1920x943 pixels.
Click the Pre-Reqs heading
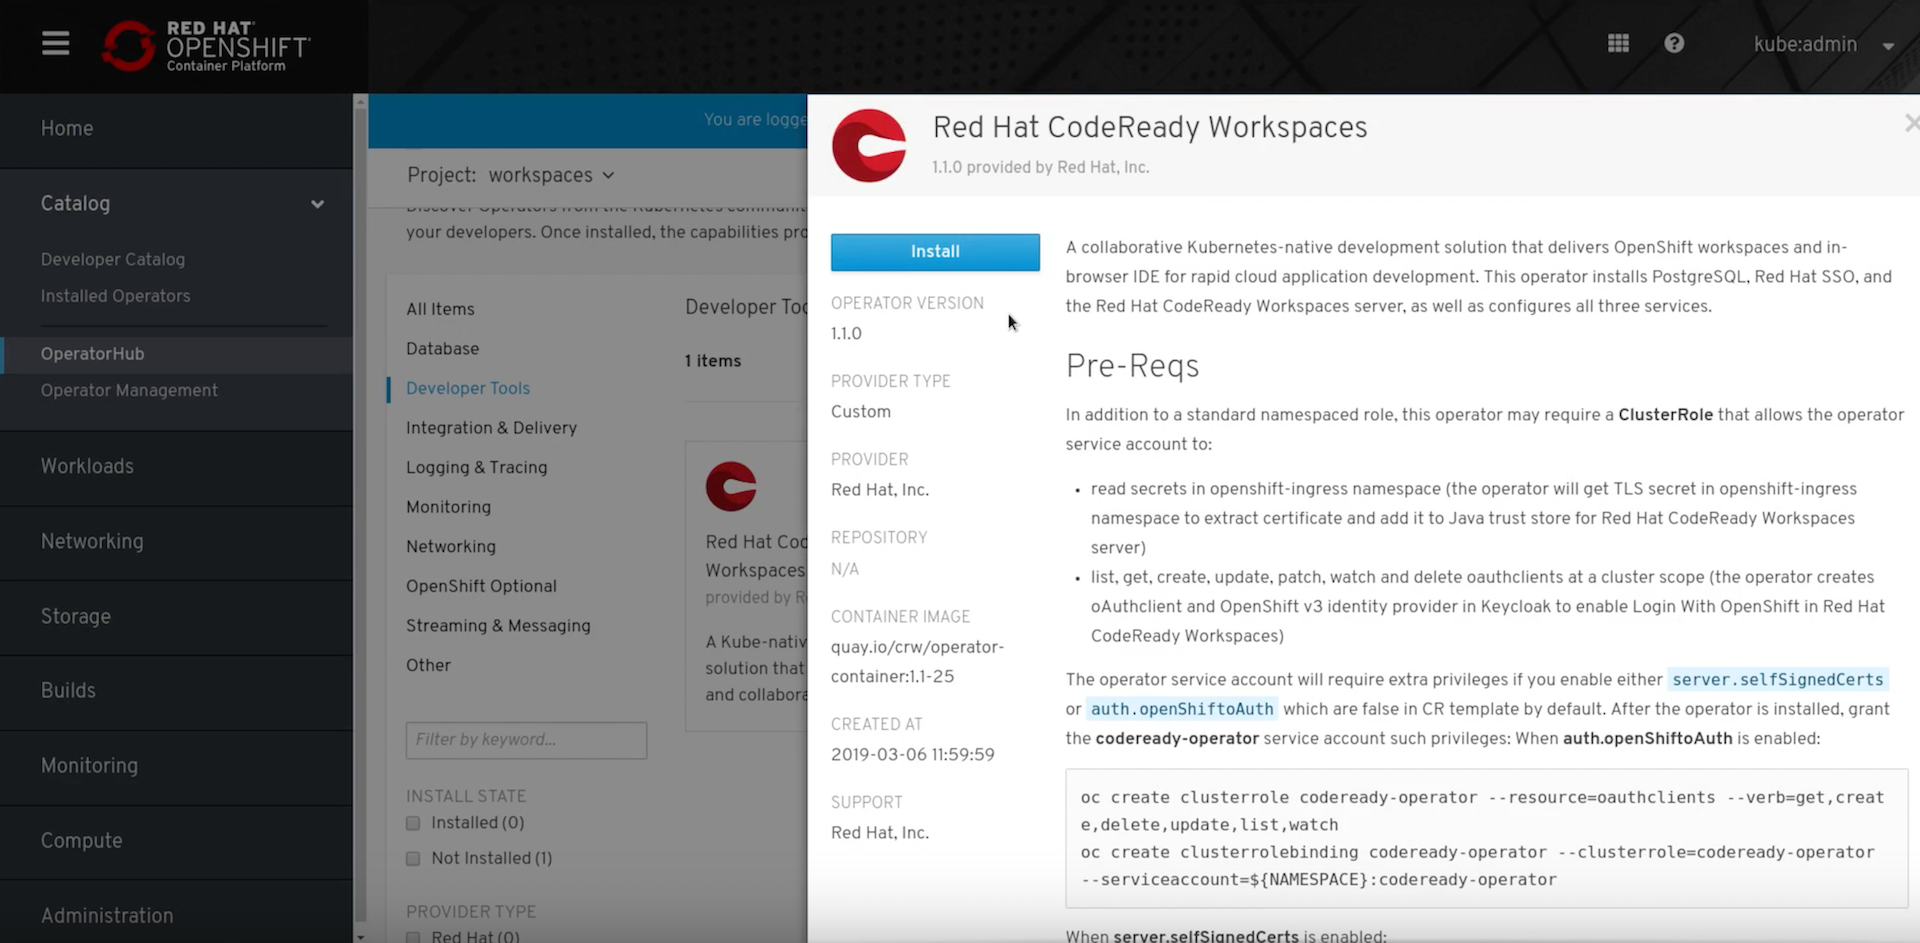tap(1132, 366)
